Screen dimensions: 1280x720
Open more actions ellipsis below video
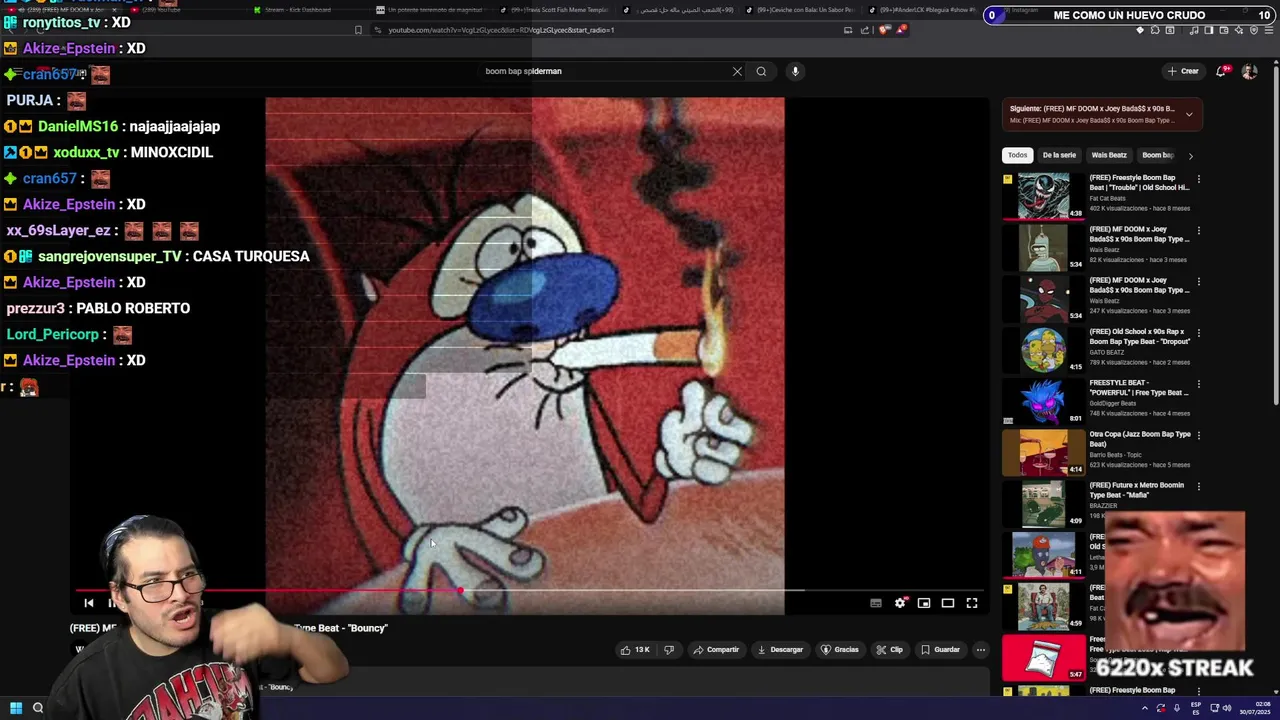click(x=981, y=650)
